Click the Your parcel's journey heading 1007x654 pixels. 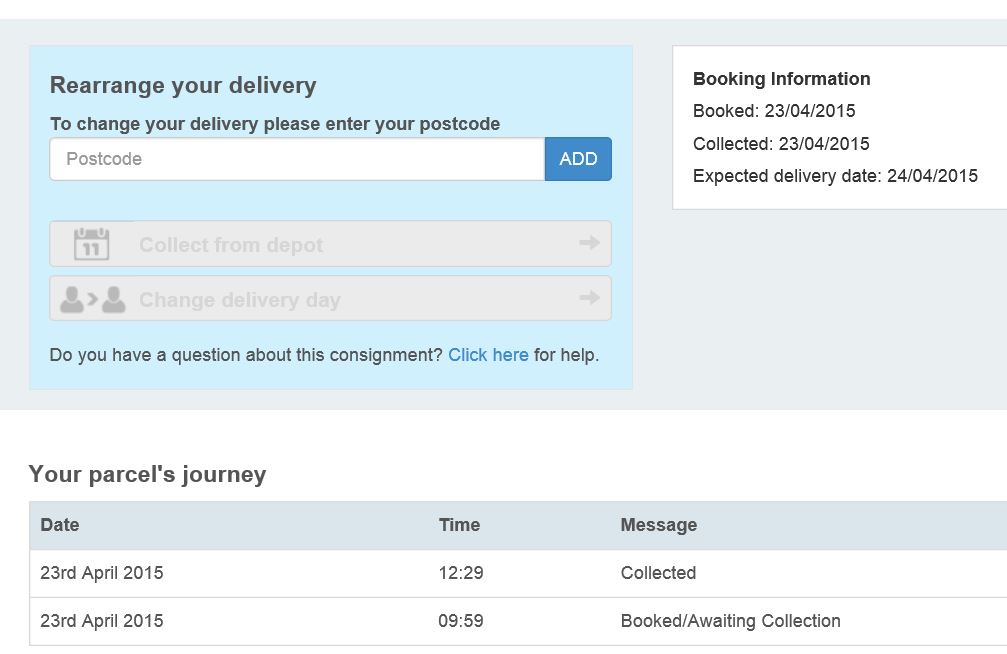pyautogui.click(x=147, y=474)
